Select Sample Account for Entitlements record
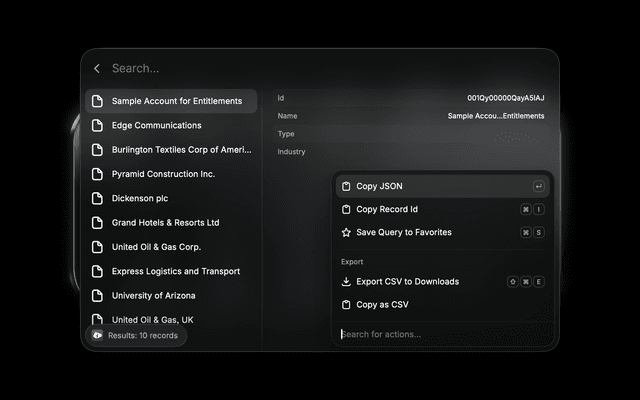 [x=171, y=101]
